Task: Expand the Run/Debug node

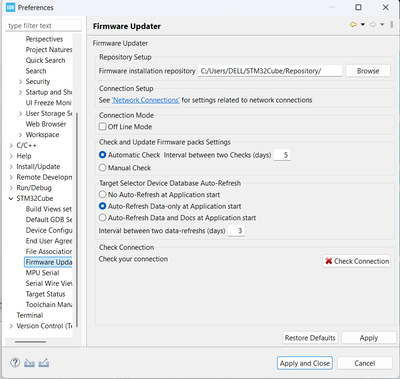Action: coord(11,188)
